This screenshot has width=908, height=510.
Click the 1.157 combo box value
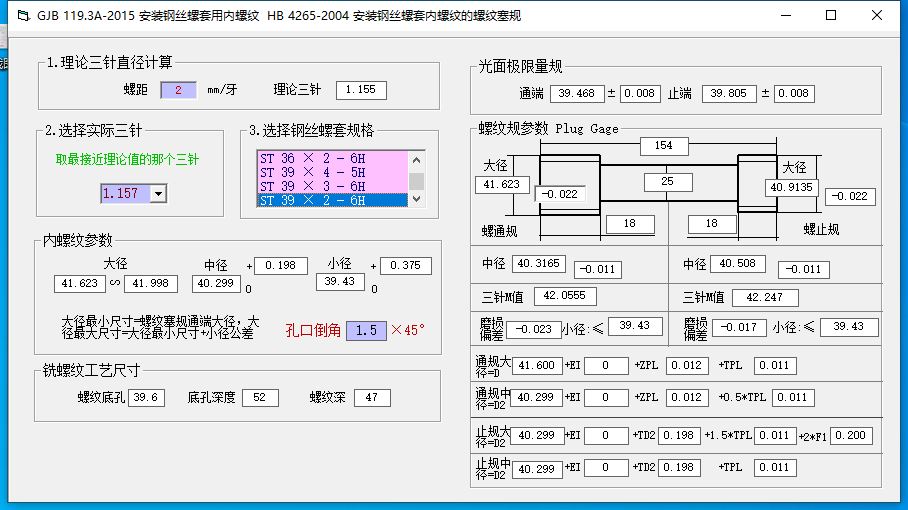pyautogui.click(x=125, y=193)
